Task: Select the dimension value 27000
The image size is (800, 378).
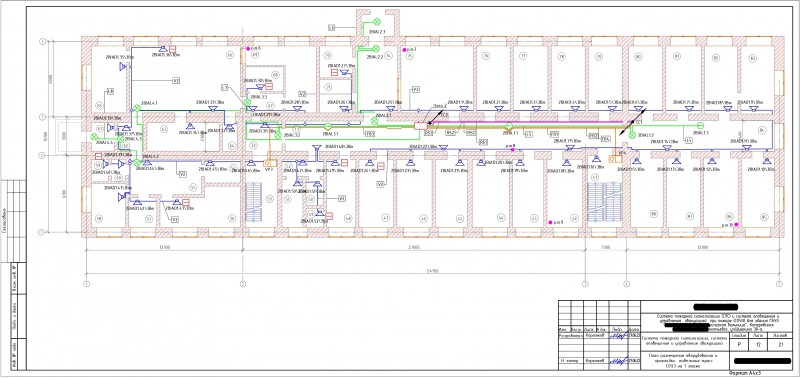Action: [414, 247]
